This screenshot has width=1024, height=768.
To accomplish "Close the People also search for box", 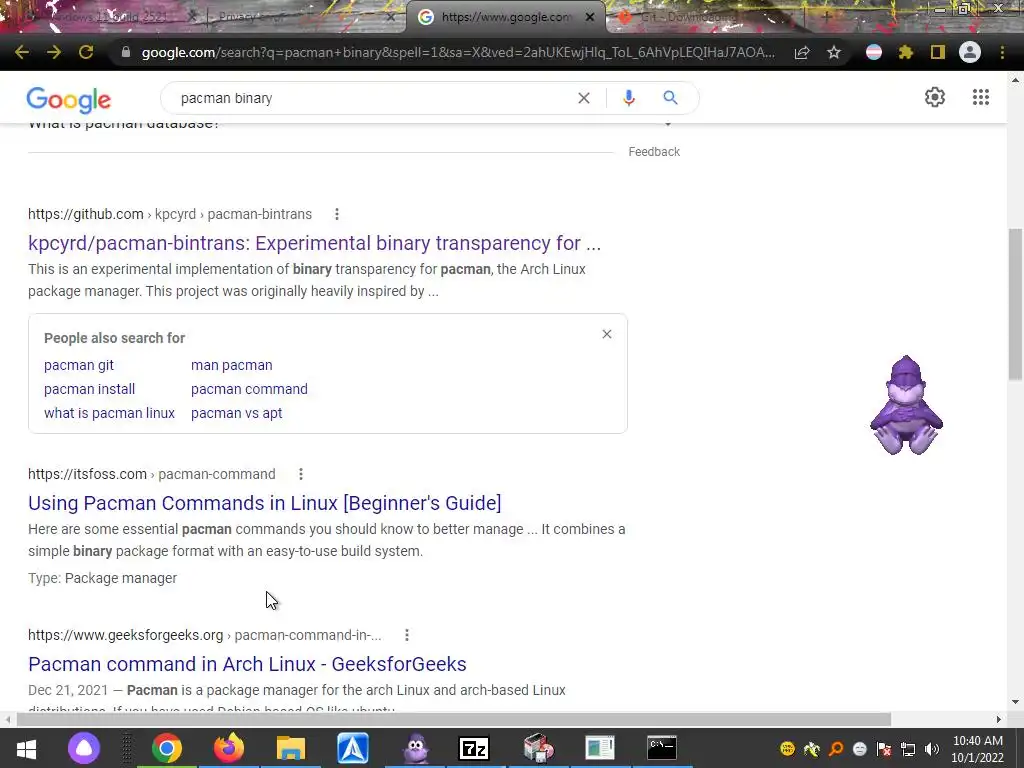I will click(607, 334).
